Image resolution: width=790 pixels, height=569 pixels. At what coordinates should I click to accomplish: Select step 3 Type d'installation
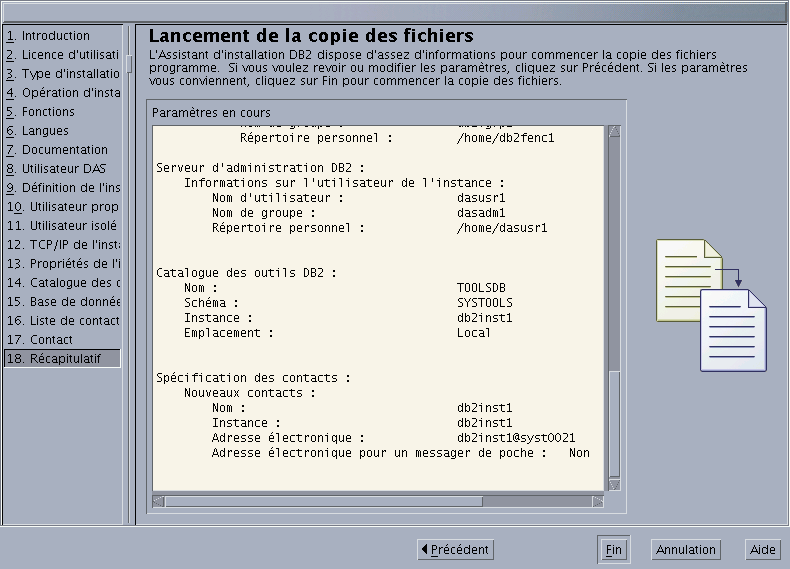(62, 74)
